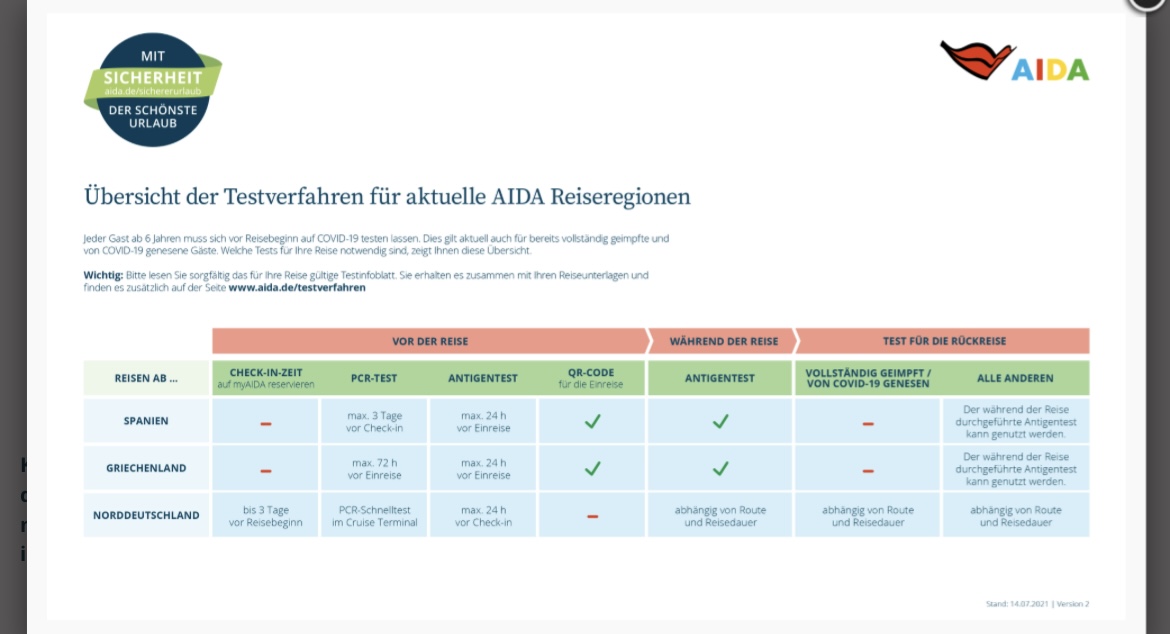The width and height of the screenshot is (1170, 634).
Task: Click the green checkmark for Spanien QR-Code
Action: click(x=592, y=421)
